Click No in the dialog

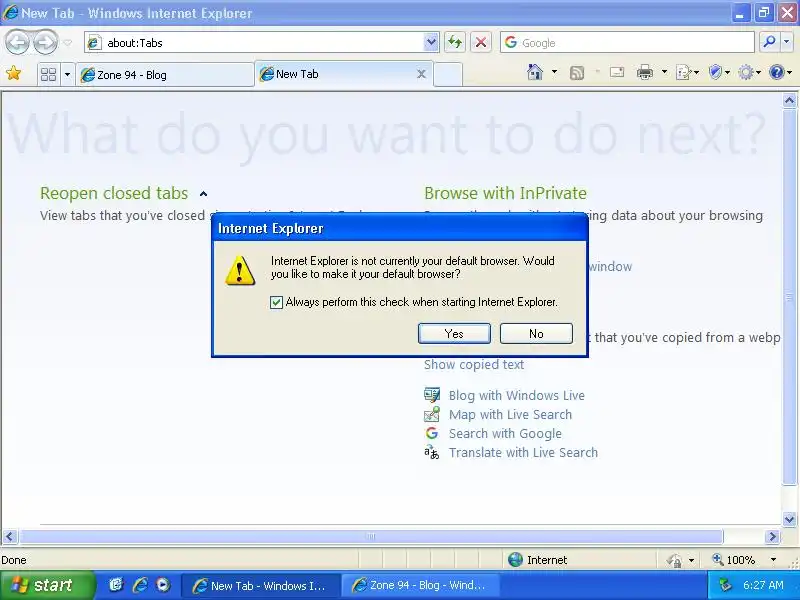[x=536, y=334]
